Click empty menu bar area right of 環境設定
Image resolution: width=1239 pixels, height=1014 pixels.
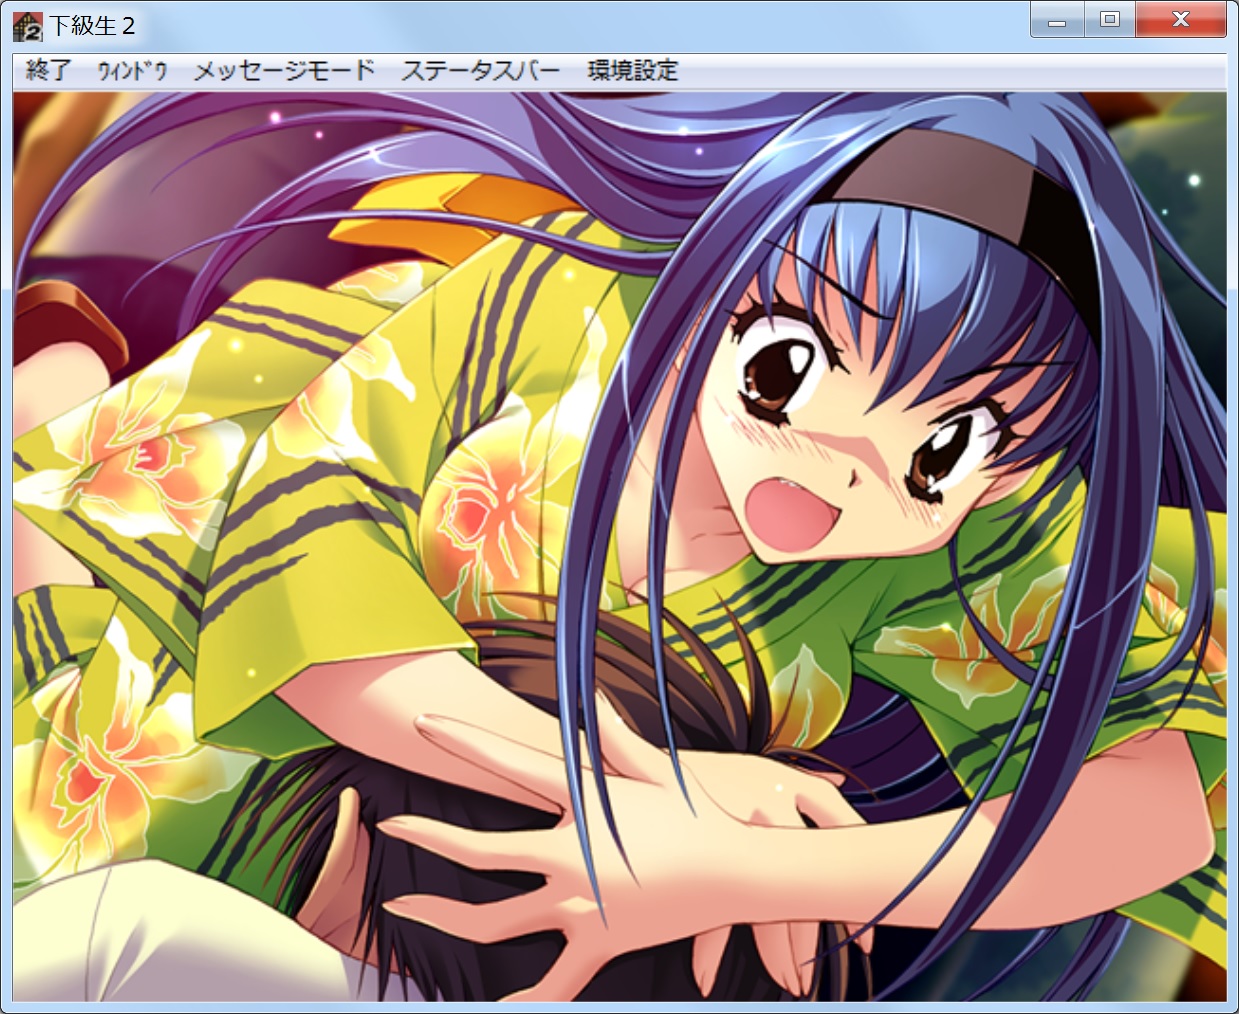tap(950, 71)
